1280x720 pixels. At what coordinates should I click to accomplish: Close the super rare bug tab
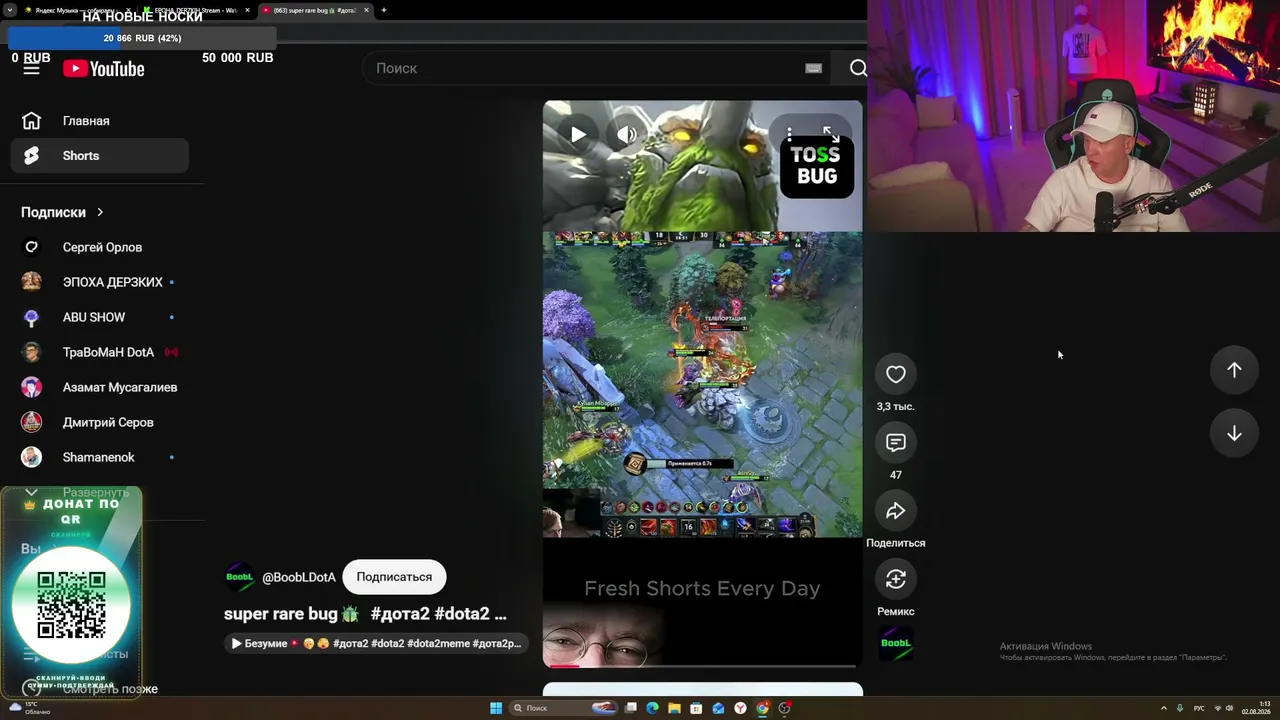366,10
